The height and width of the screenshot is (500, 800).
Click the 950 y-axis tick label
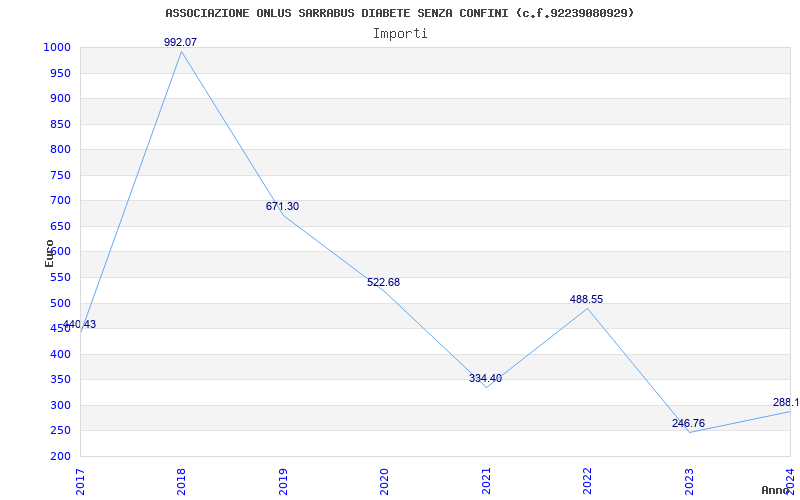(x=60, y=73)
